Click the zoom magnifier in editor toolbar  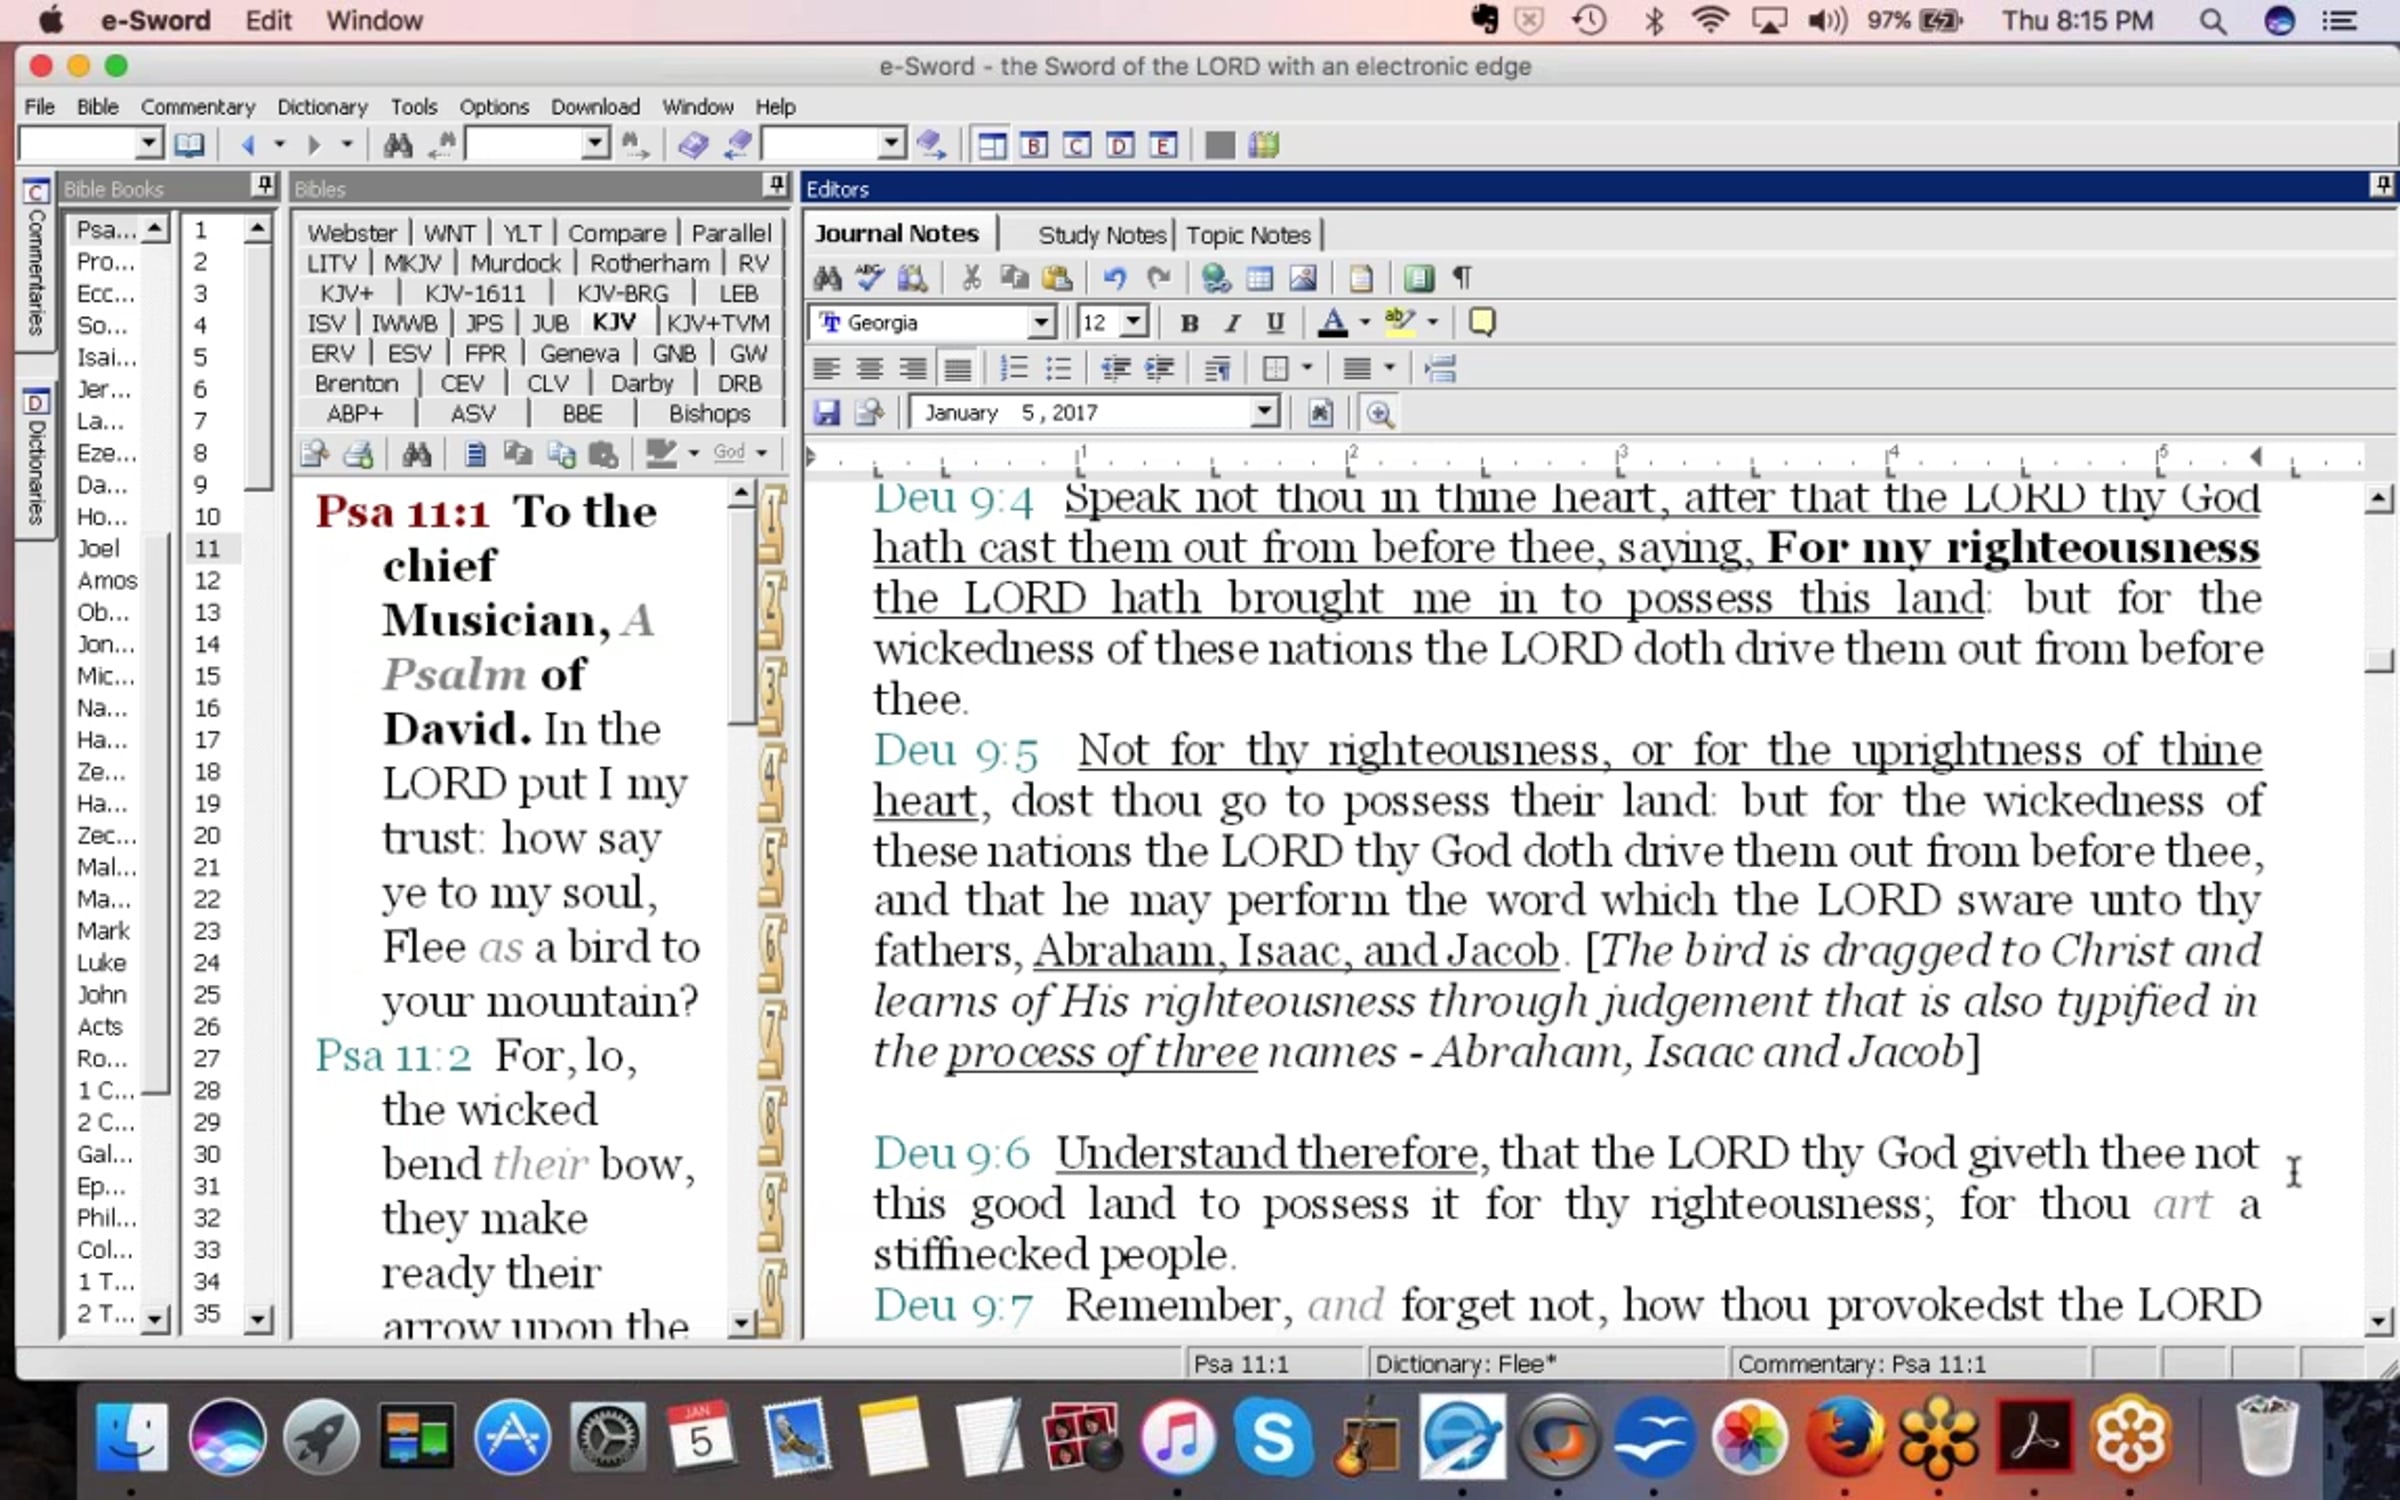(1380, 413)
